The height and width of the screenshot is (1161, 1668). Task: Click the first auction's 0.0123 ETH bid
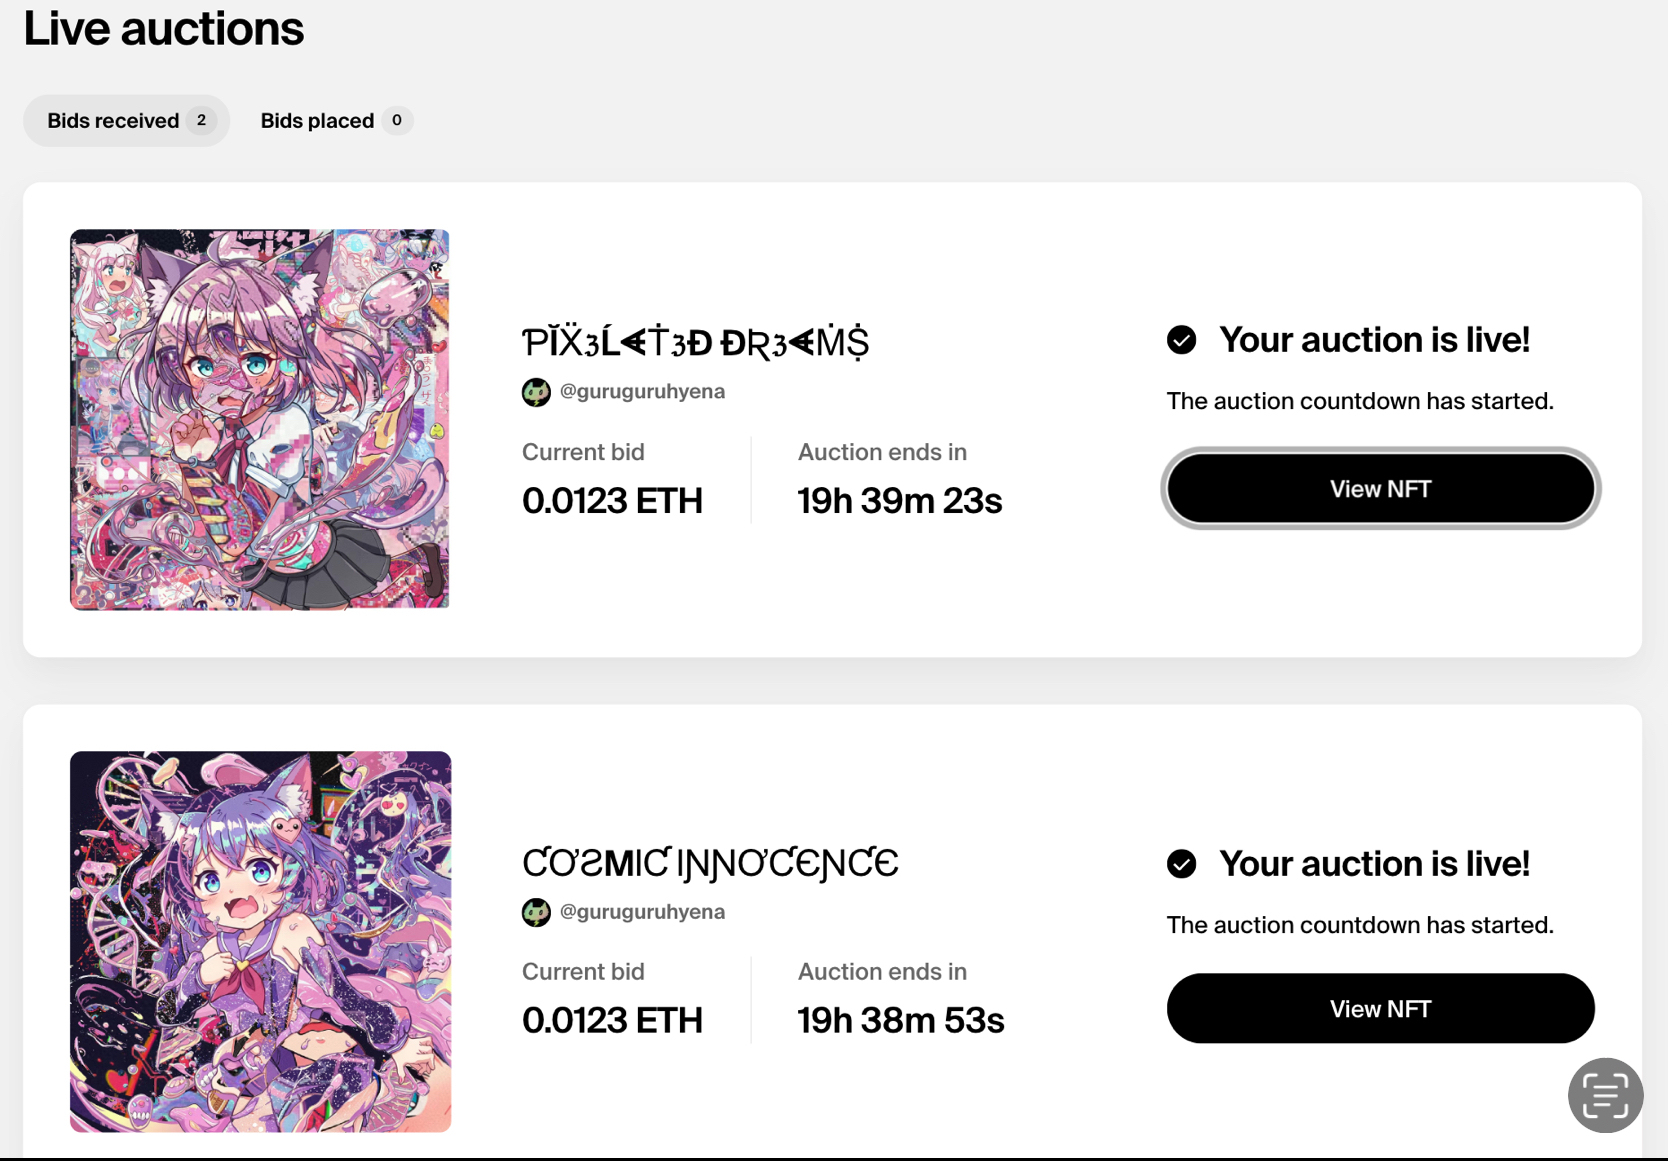click(612, 501)
